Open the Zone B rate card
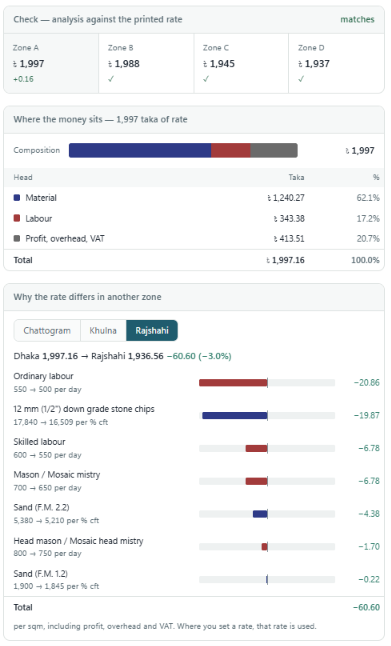The height and width of the screenshot is (646, 391). coord(146,63)
